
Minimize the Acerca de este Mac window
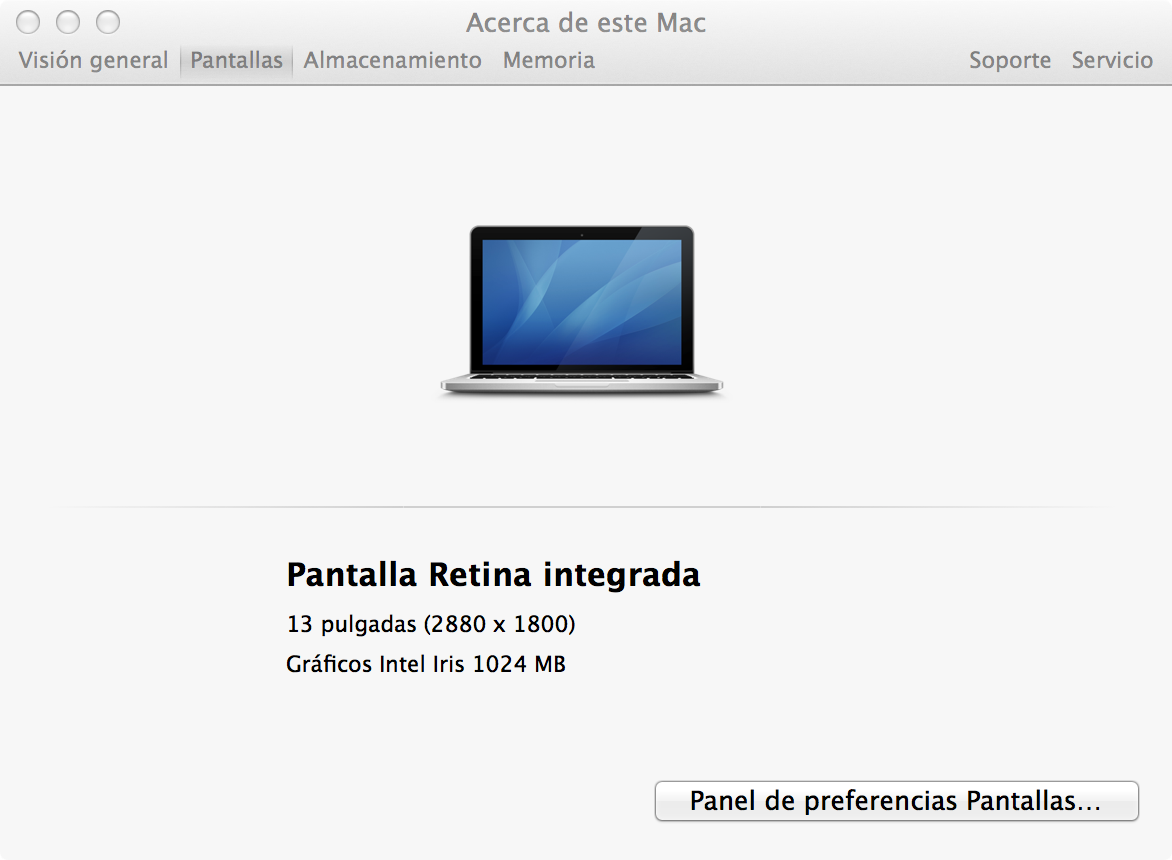click(68, 22)
